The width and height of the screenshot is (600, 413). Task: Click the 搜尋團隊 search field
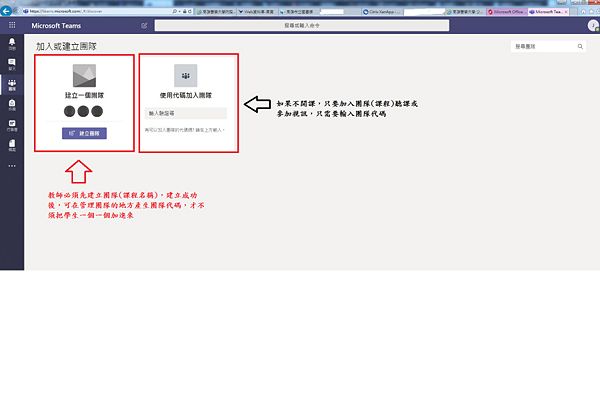(x=540, y=46)
